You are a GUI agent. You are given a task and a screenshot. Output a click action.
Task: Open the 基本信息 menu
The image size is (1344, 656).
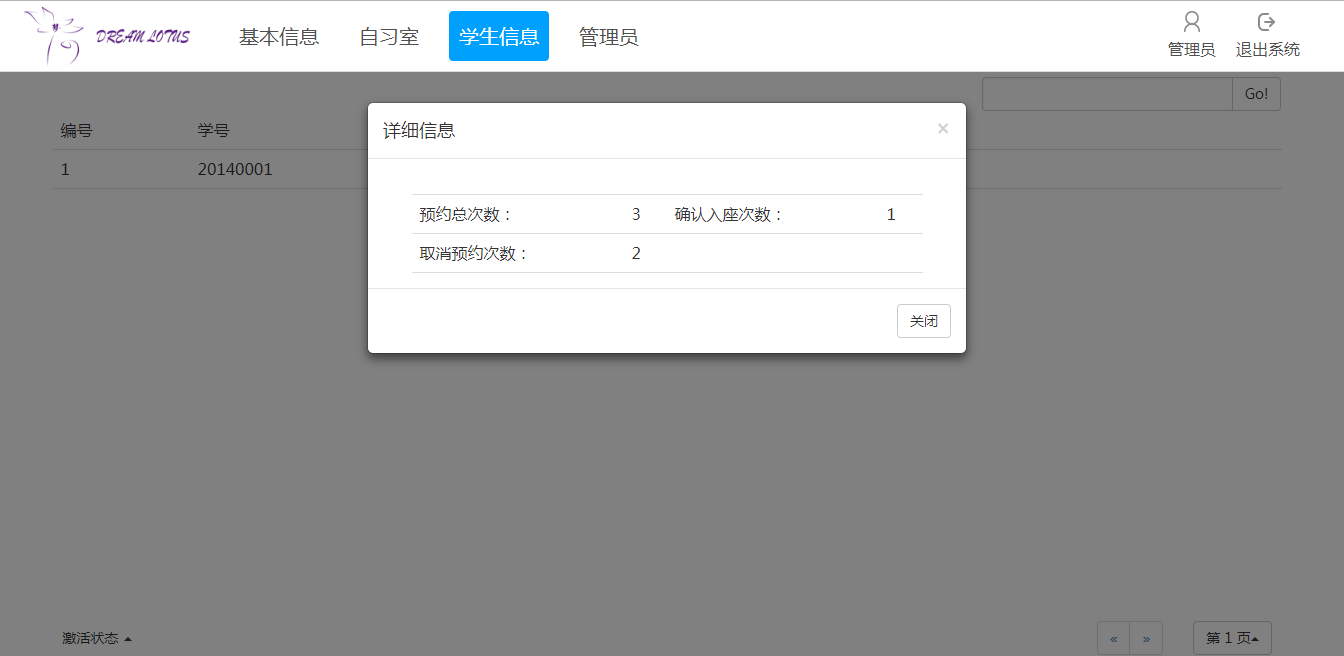tap(279, 37)
